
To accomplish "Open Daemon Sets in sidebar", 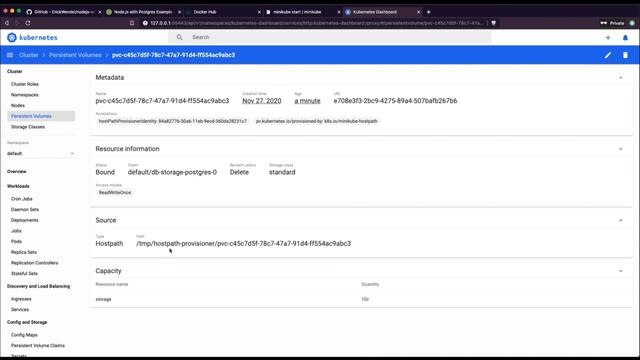I will click(x=25, y=209).
